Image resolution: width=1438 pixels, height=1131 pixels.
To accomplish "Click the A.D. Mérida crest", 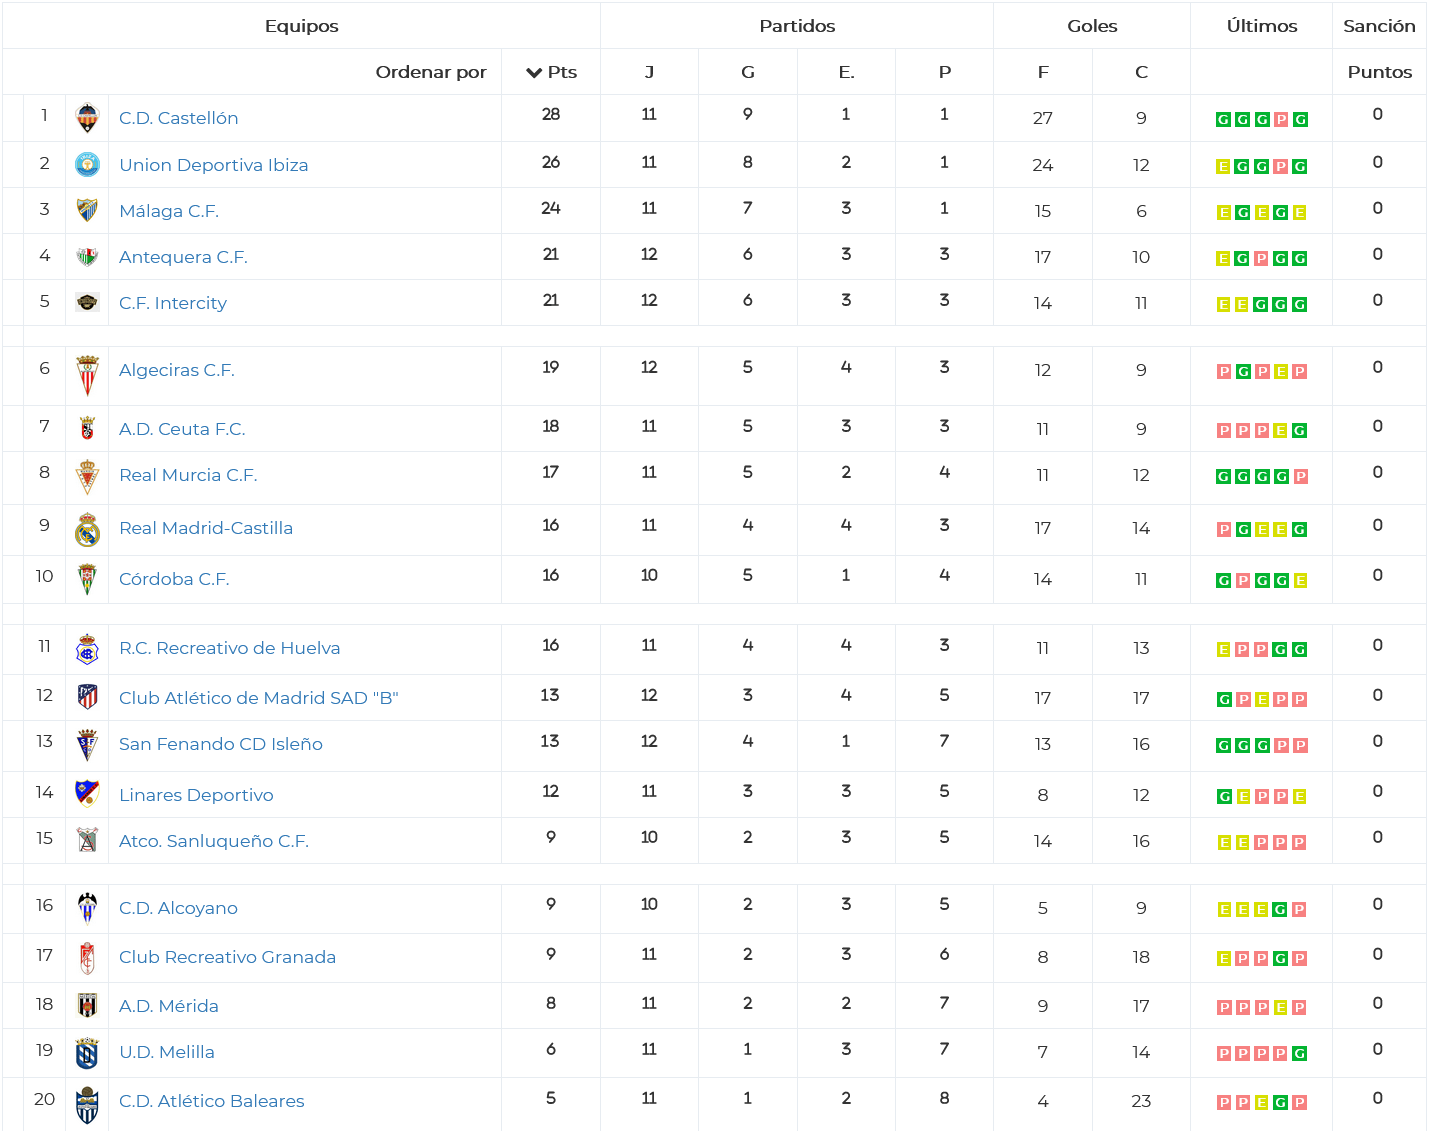I will click(x=87, y=1005).
